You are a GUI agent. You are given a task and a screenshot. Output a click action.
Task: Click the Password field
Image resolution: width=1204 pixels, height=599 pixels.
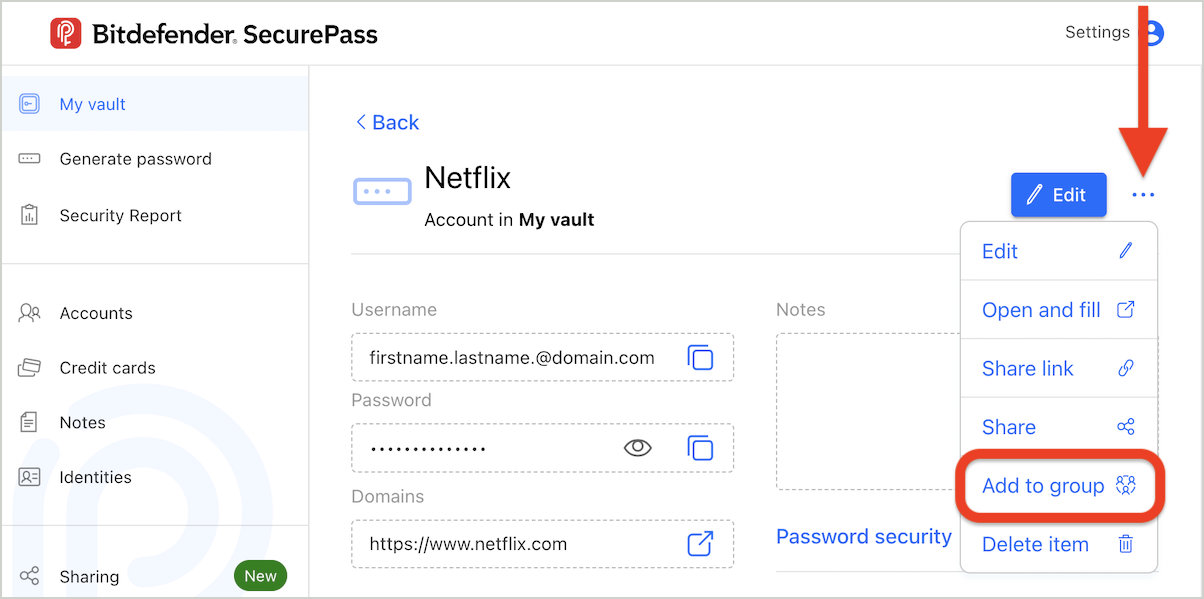point(542,448)
